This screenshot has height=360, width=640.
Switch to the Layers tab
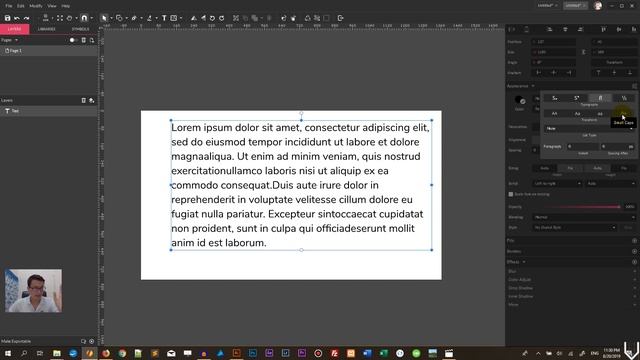(14, 29)
